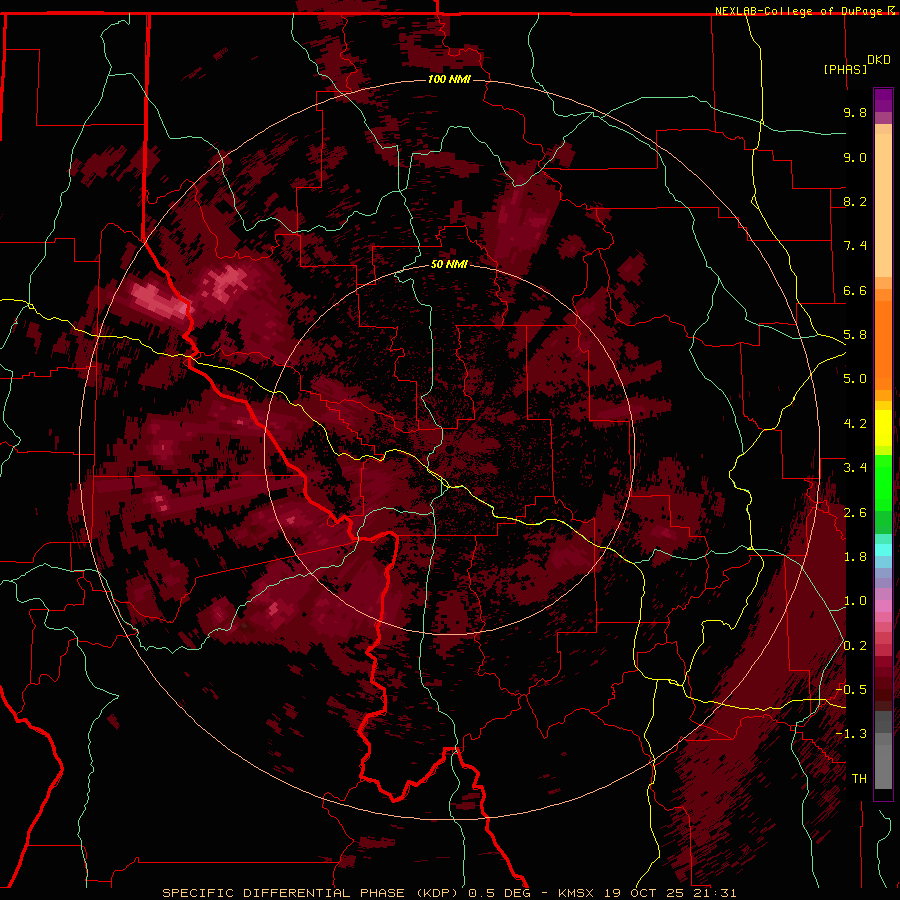This screenshot has width=900, height=900.
Task: Click the -1.3 scale value
Action: tap(852, 734)
